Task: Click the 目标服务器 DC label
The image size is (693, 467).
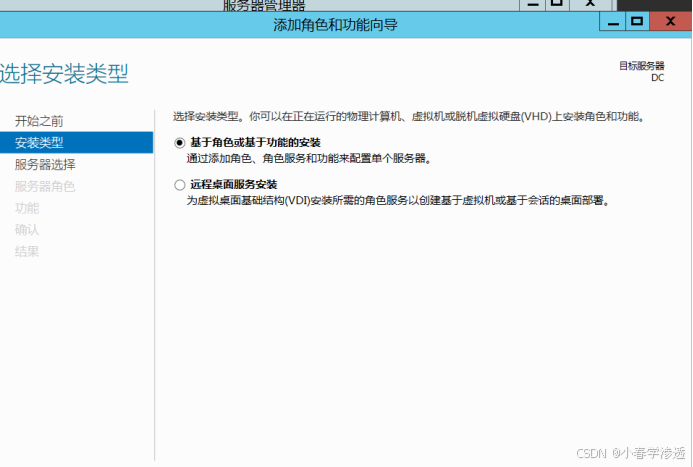Action: coord(641,72)
